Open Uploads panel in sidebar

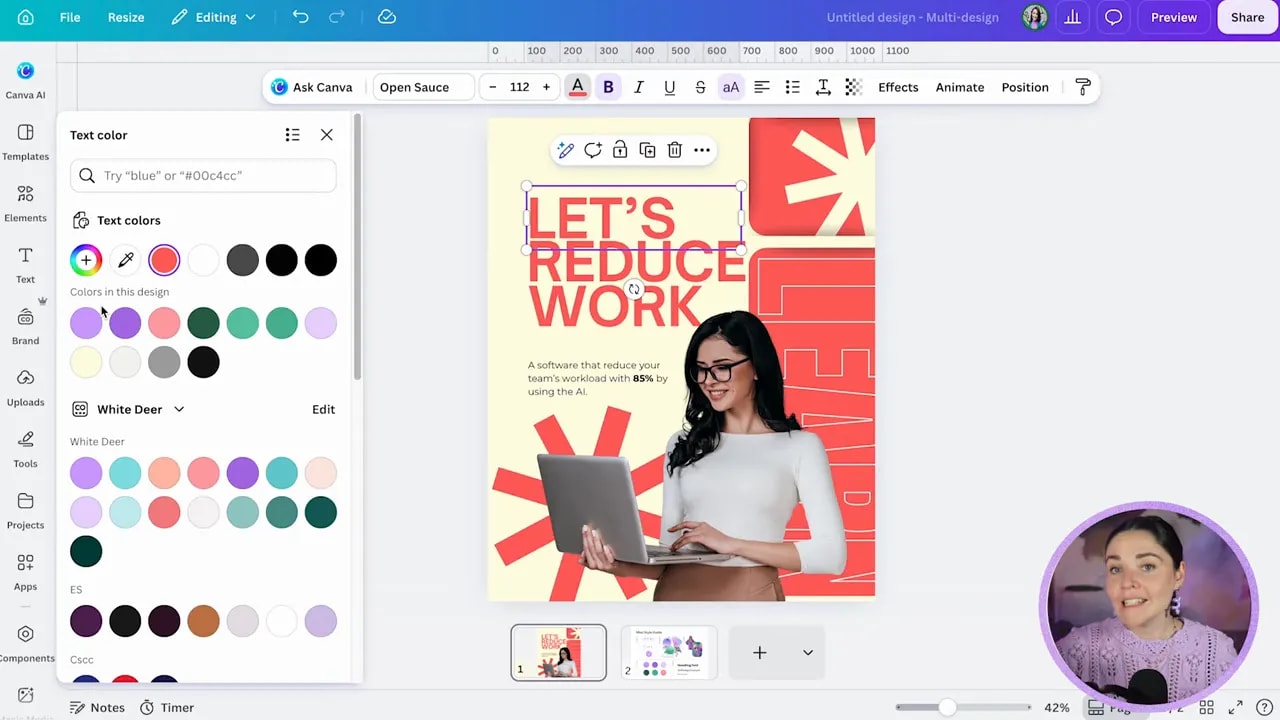tap(25, 388)
